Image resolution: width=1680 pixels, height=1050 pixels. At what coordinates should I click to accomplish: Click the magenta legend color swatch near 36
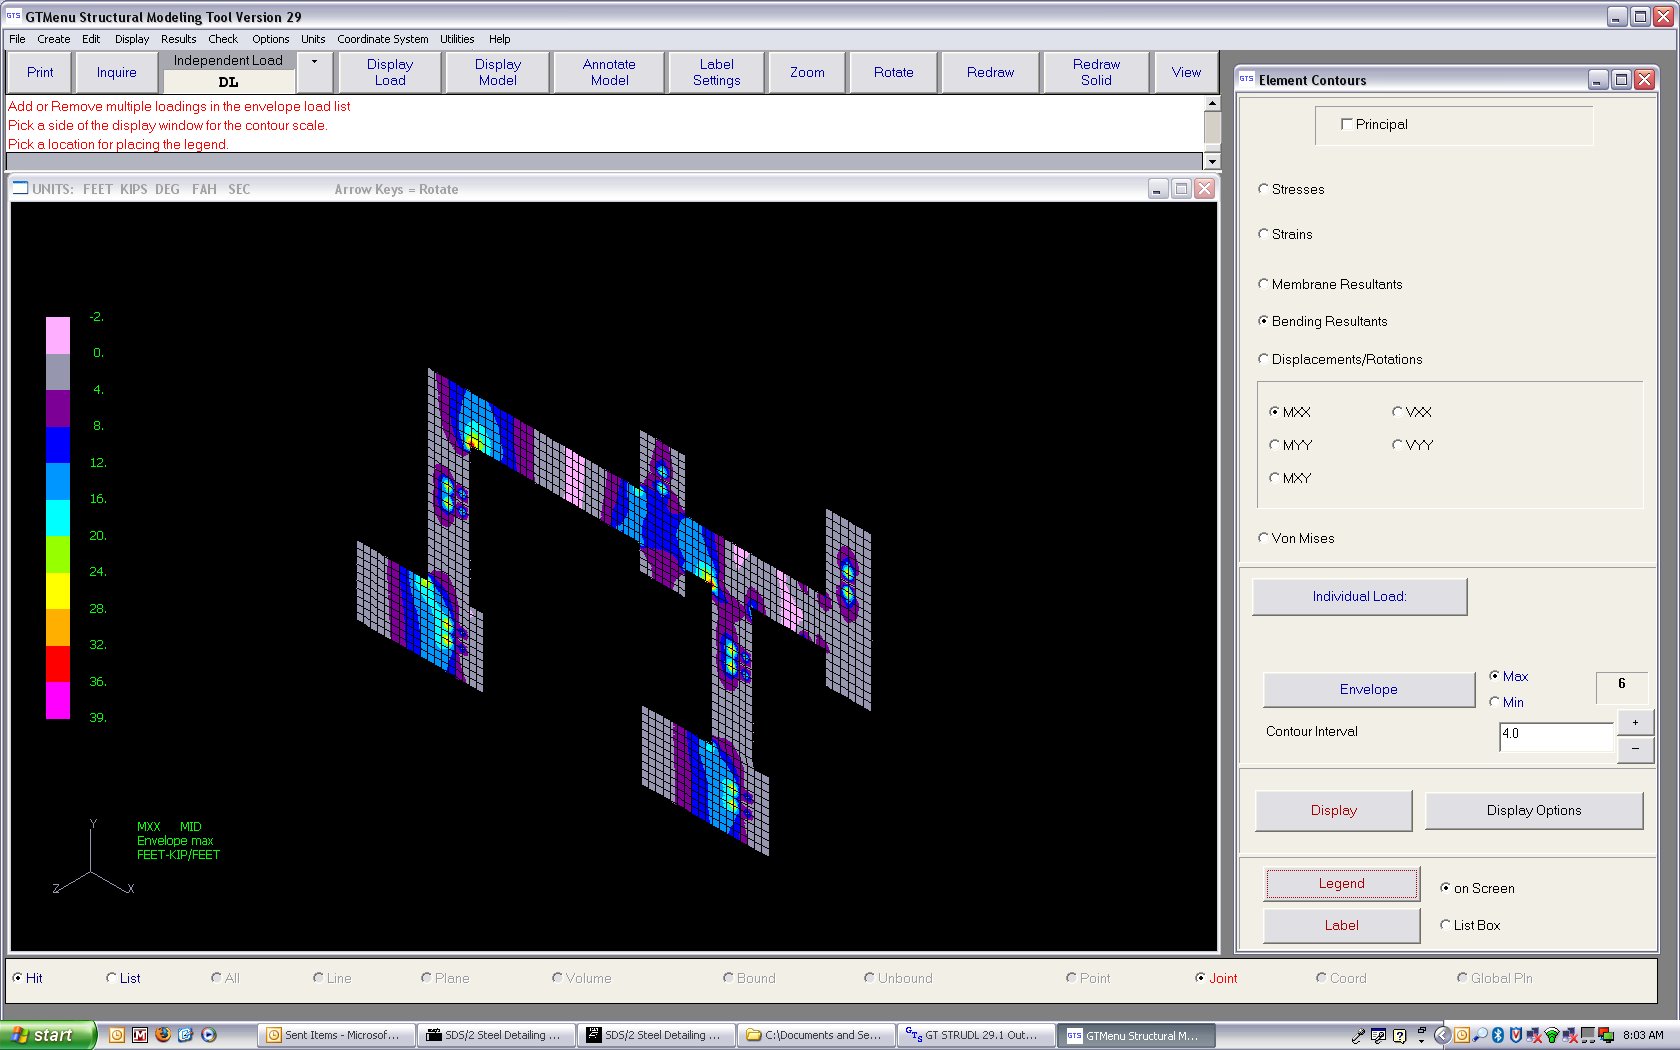58,700
